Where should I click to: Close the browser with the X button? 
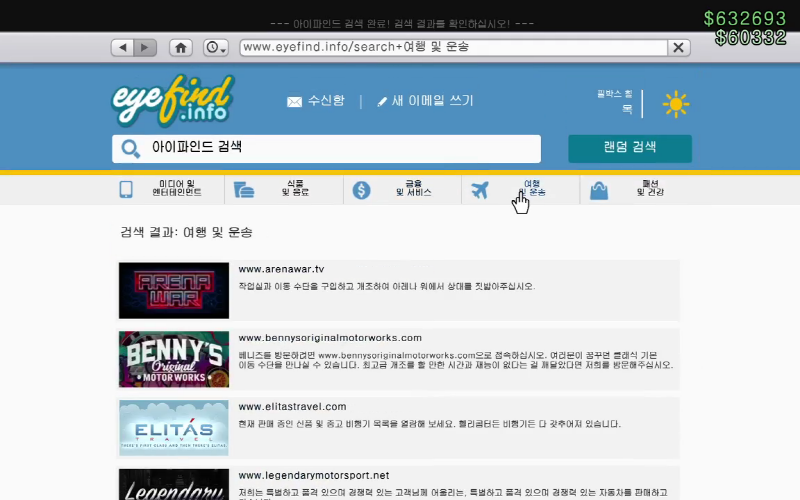pyautogui.click(x=678, y=47)
